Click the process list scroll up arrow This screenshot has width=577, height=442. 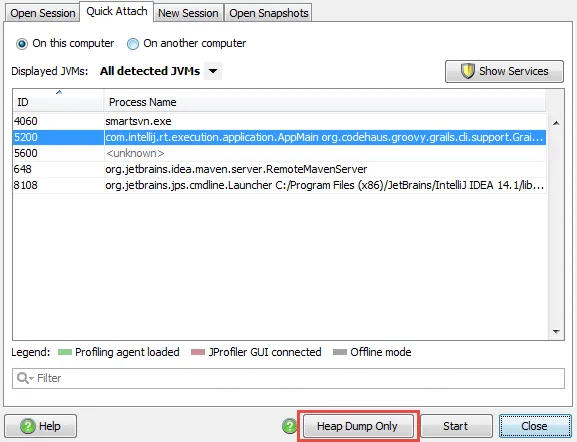(x=556, y=123)
